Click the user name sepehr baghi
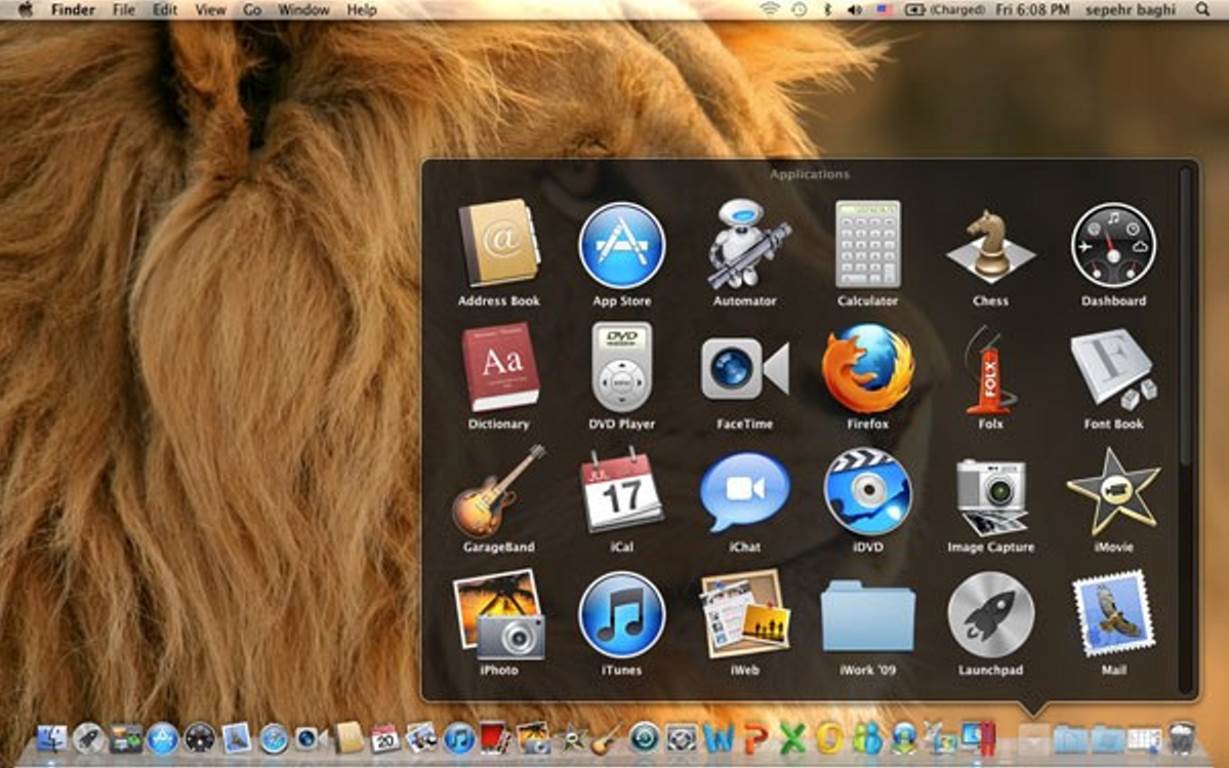This screenshot has width=1229, height=768. click(x=1129, y=10)
